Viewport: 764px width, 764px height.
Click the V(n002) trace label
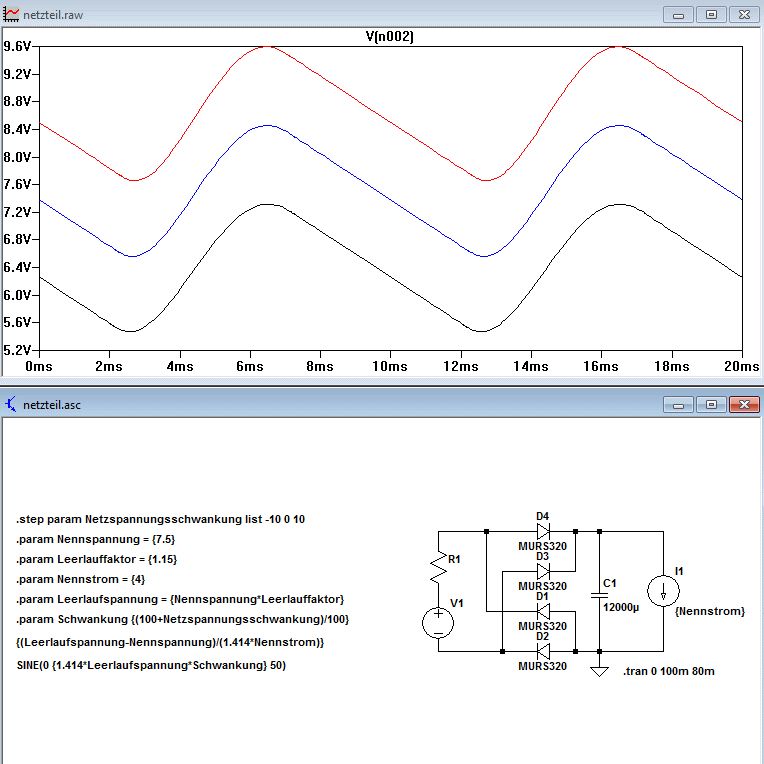click(x=389, y=37)
